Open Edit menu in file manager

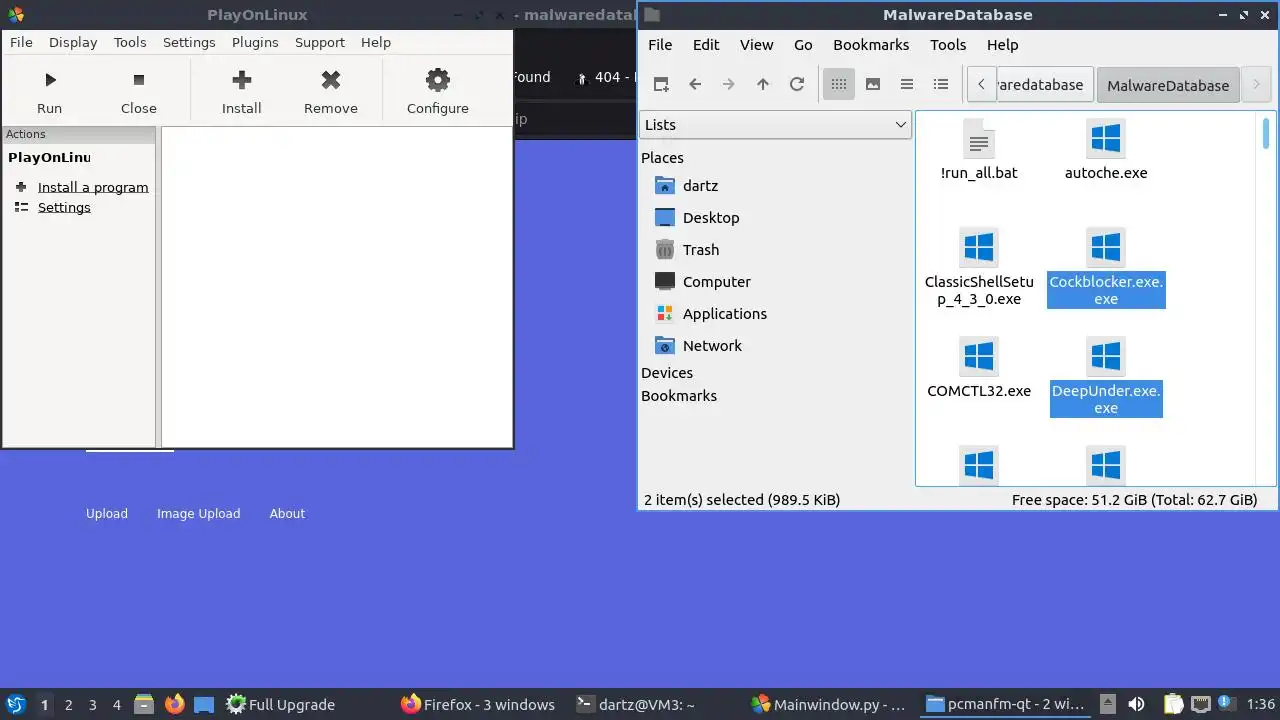(706, 44)
